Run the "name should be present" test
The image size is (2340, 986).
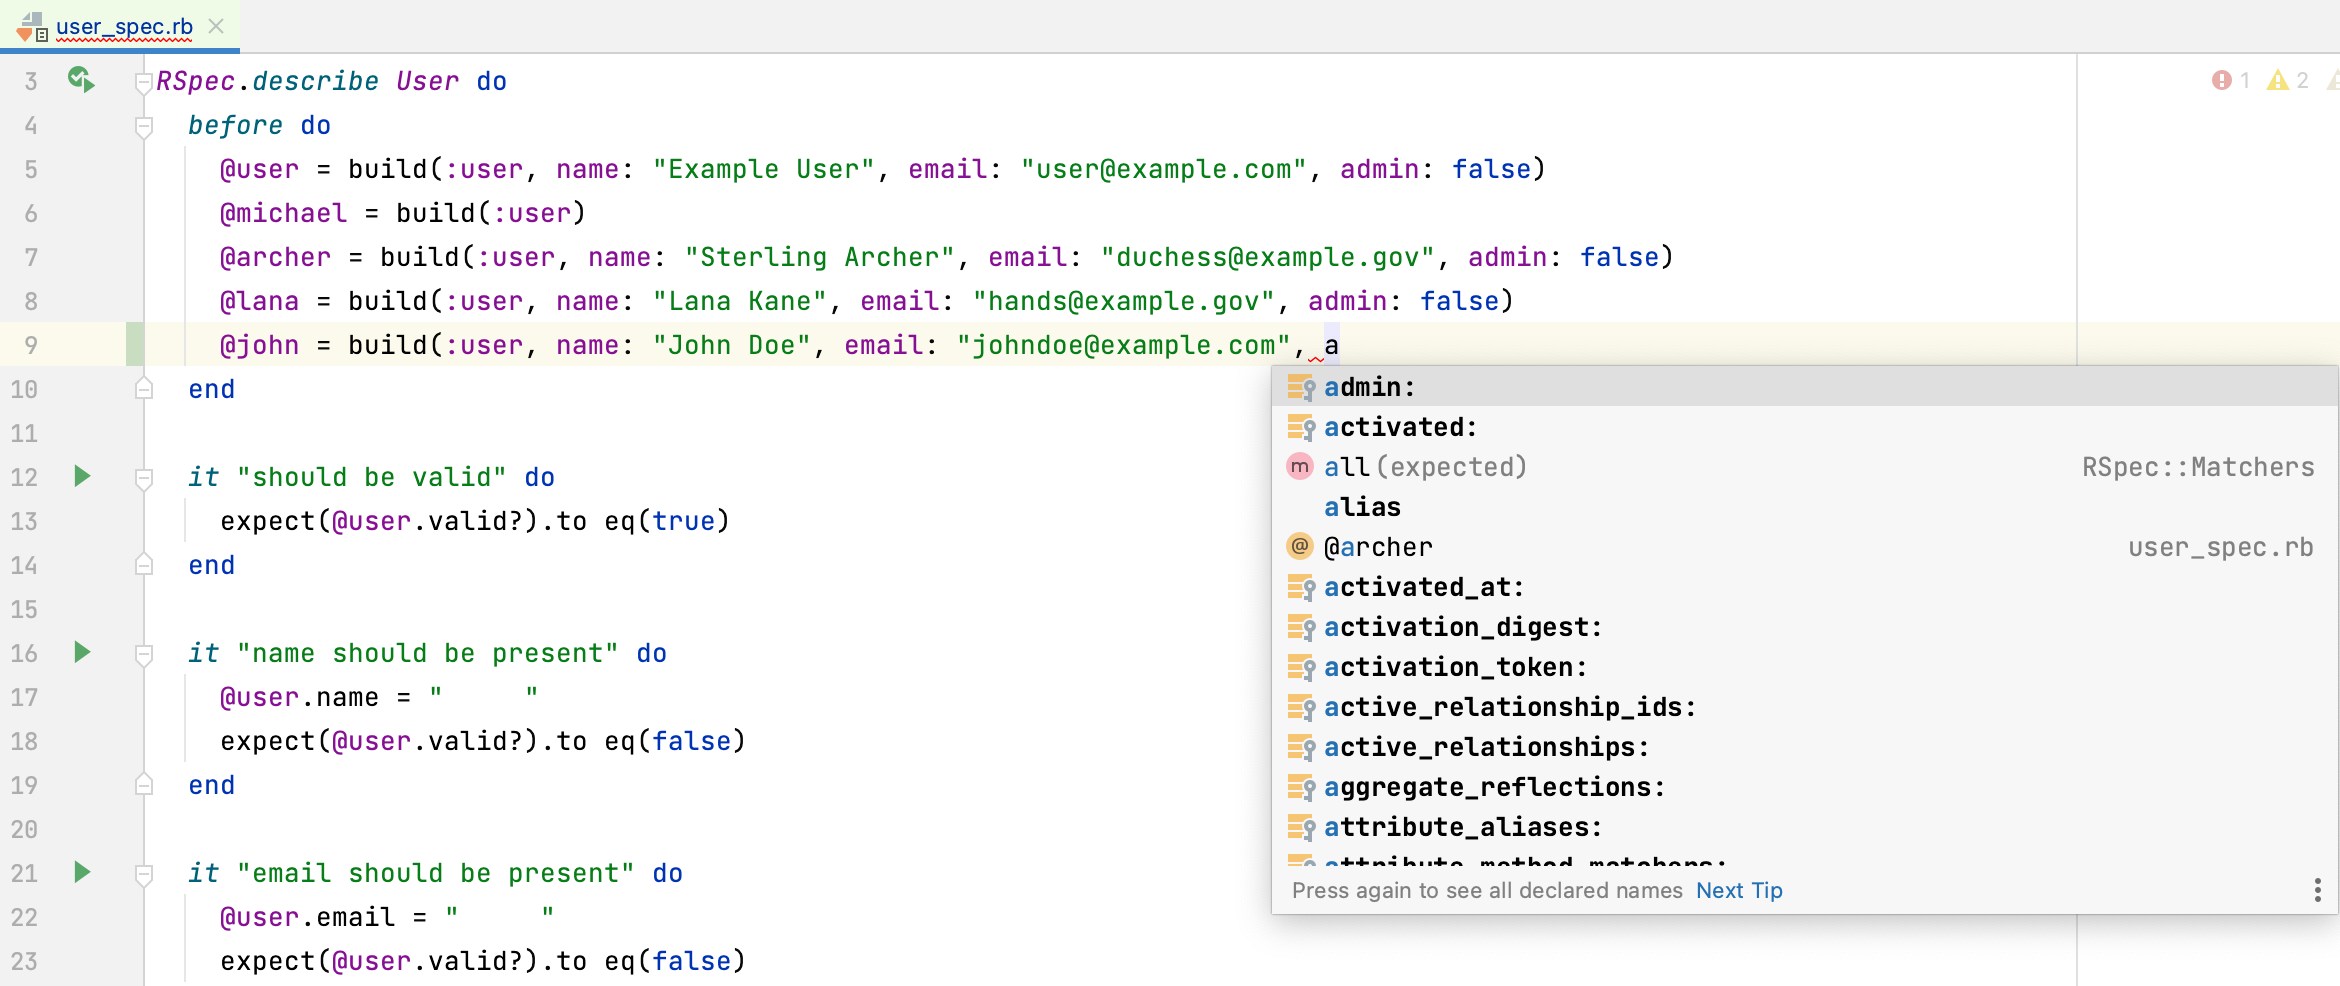(x=81, y=653)
